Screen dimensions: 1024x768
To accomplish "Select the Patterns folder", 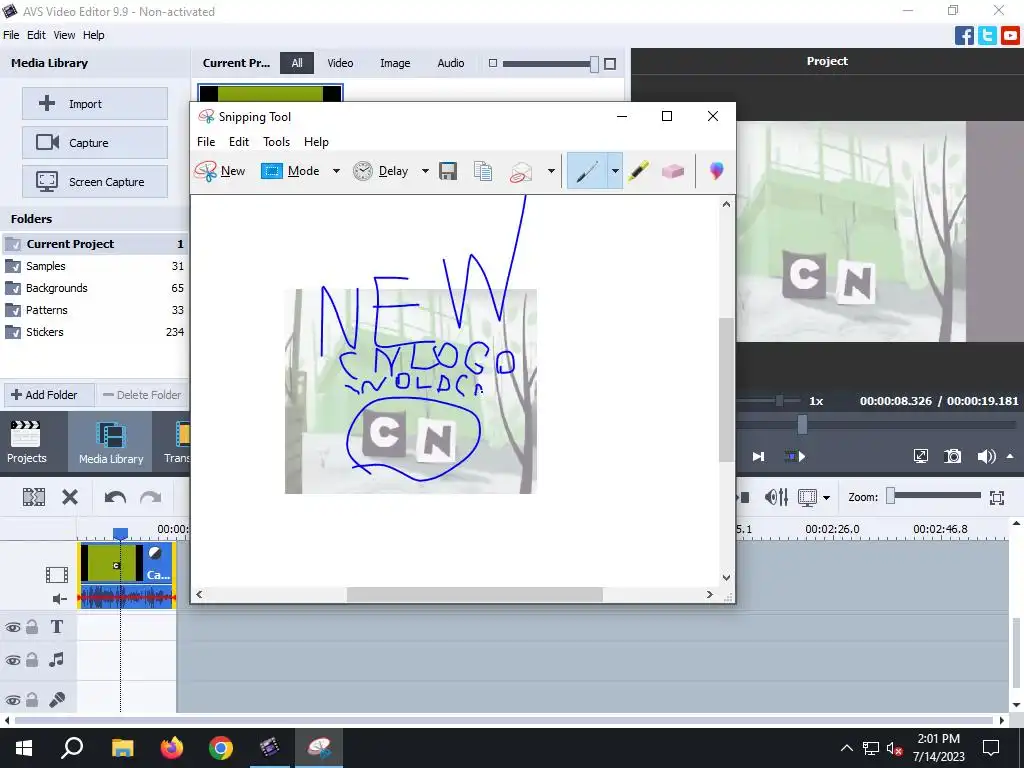I will [x=95, y=310].
